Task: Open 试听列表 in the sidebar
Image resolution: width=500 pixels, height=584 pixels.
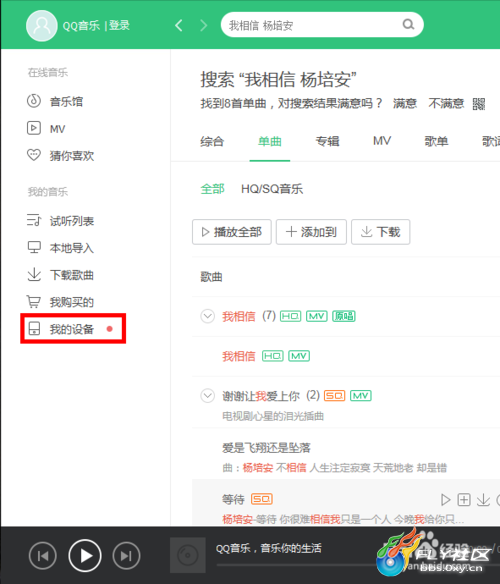Action: pos(60,221)
